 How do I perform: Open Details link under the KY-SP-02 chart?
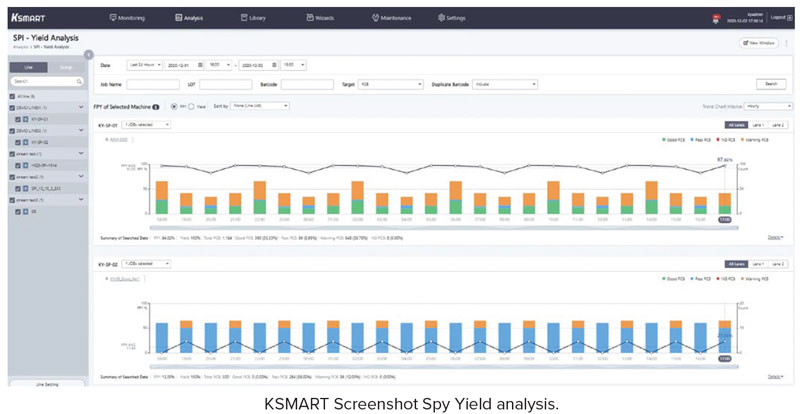click(776, 377)
